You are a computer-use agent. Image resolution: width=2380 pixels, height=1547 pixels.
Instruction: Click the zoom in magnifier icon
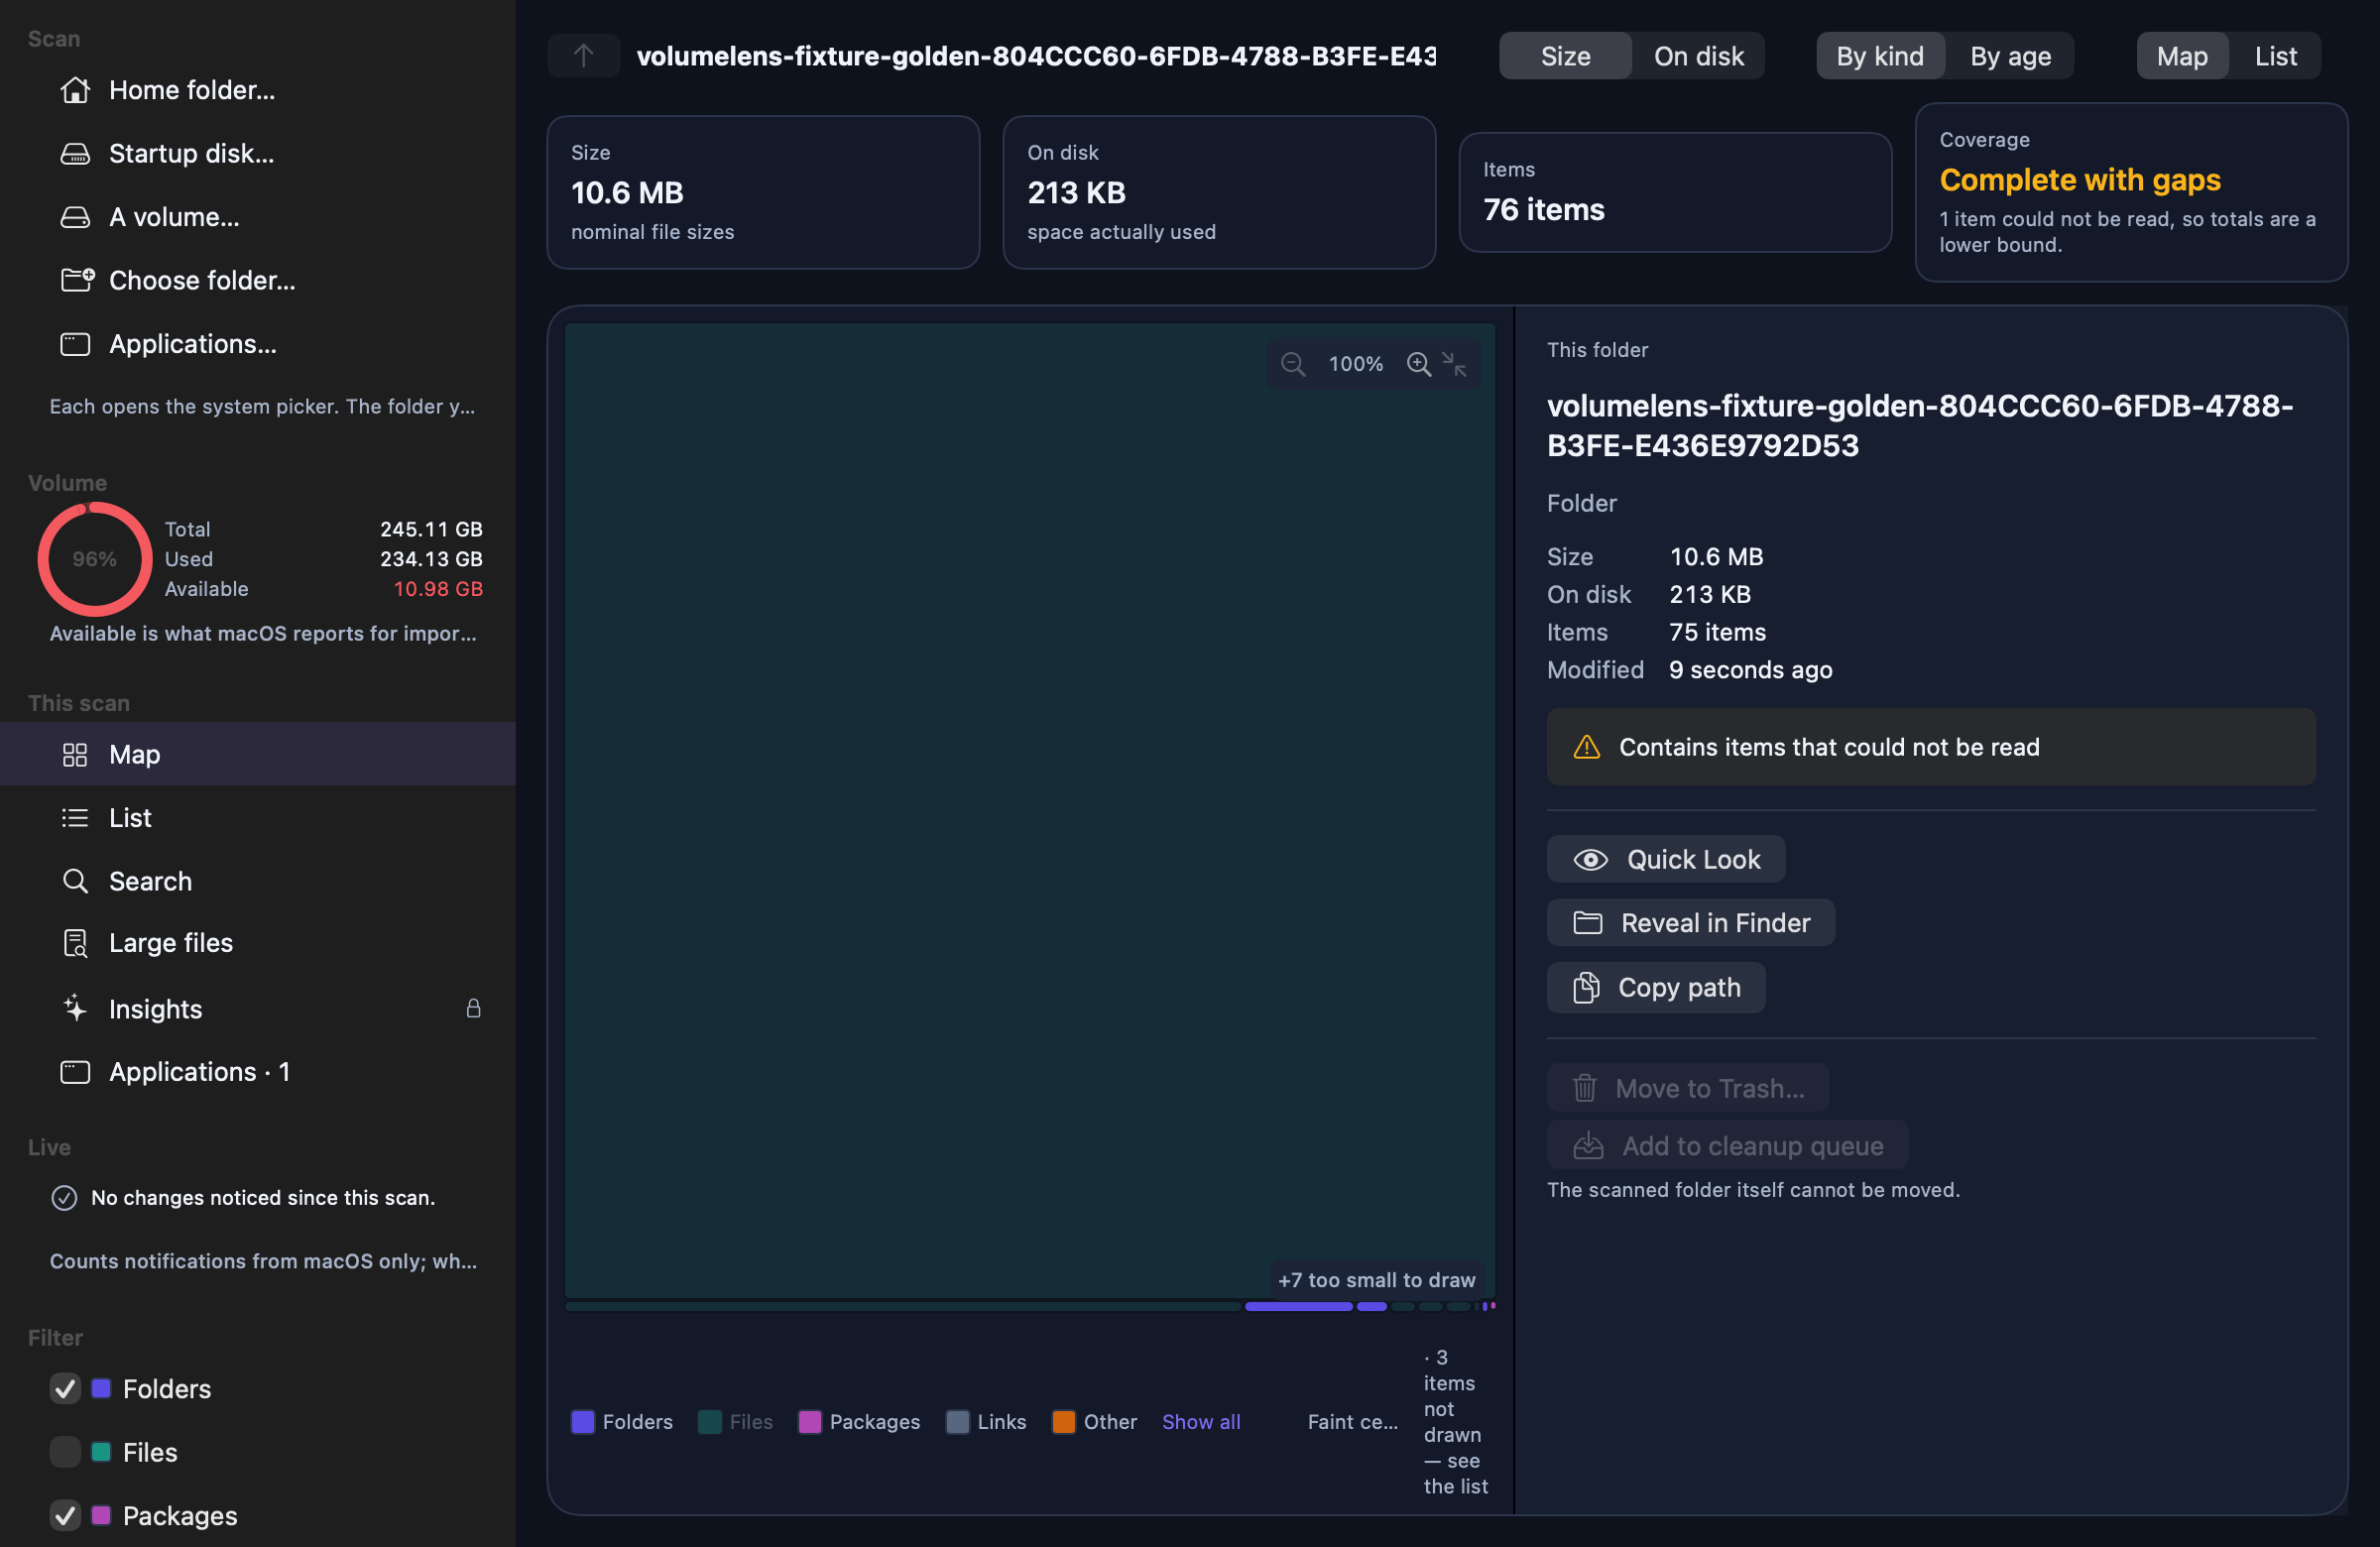tap(1418, 364)
